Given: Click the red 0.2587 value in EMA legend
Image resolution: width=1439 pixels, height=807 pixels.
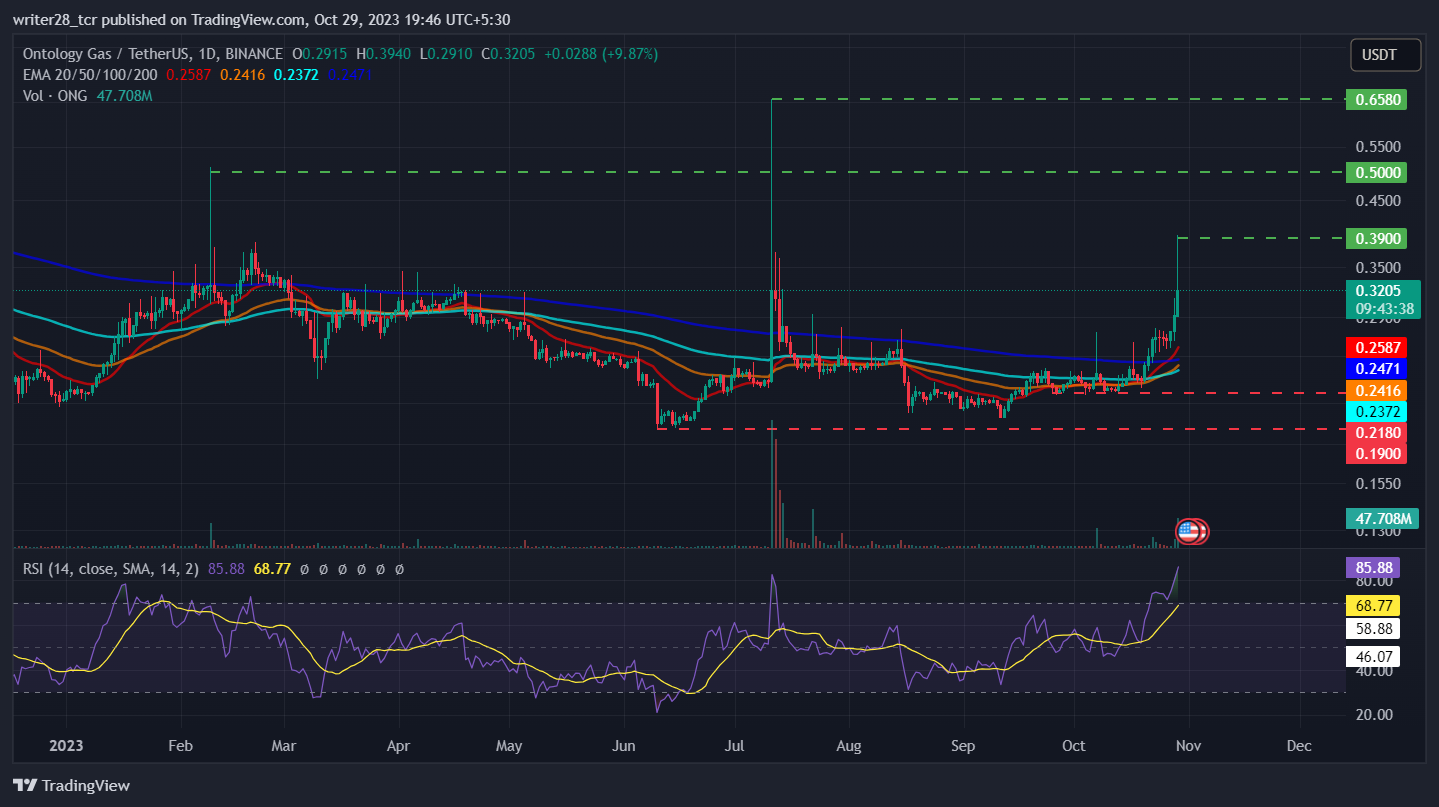Looking at the screenshot, I should click(x=188, y=74).
